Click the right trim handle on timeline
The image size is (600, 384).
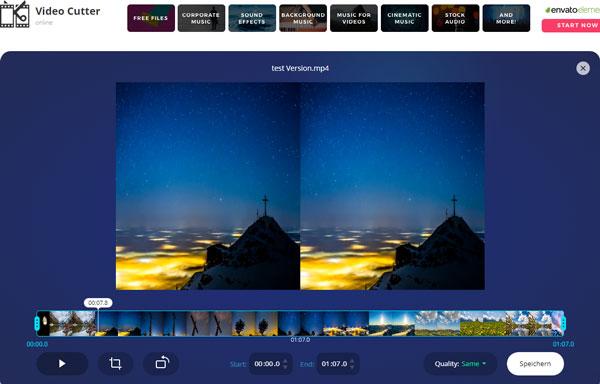tap(563, 324)
